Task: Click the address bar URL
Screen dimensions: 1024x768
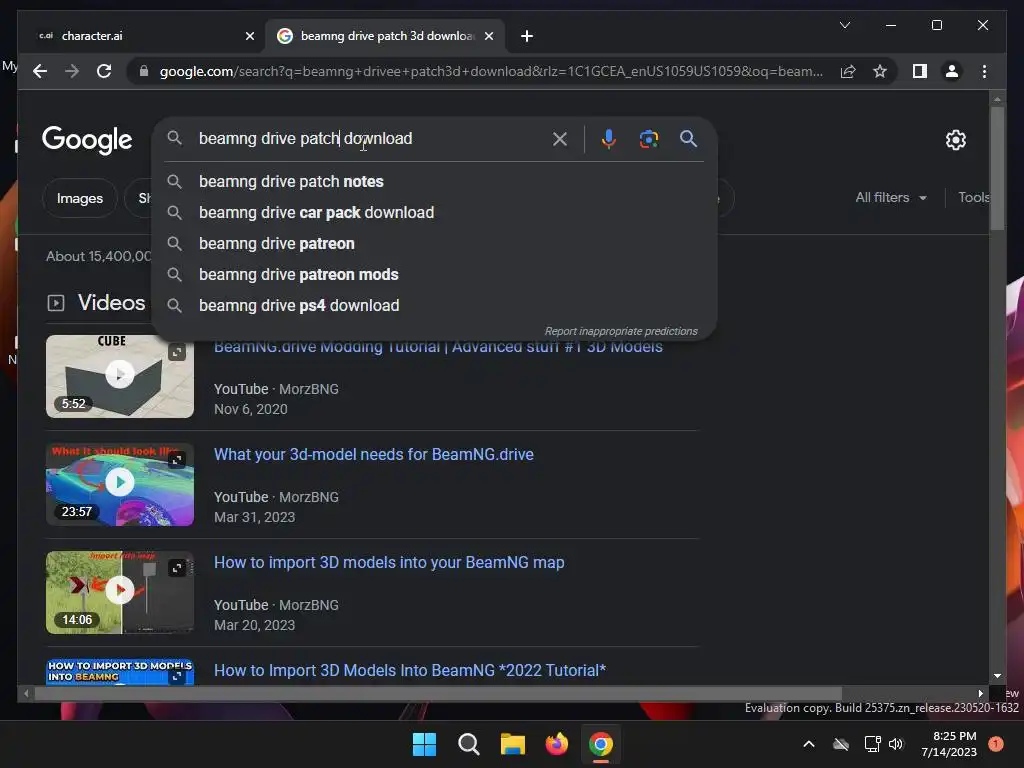Action: pos(491,71)
